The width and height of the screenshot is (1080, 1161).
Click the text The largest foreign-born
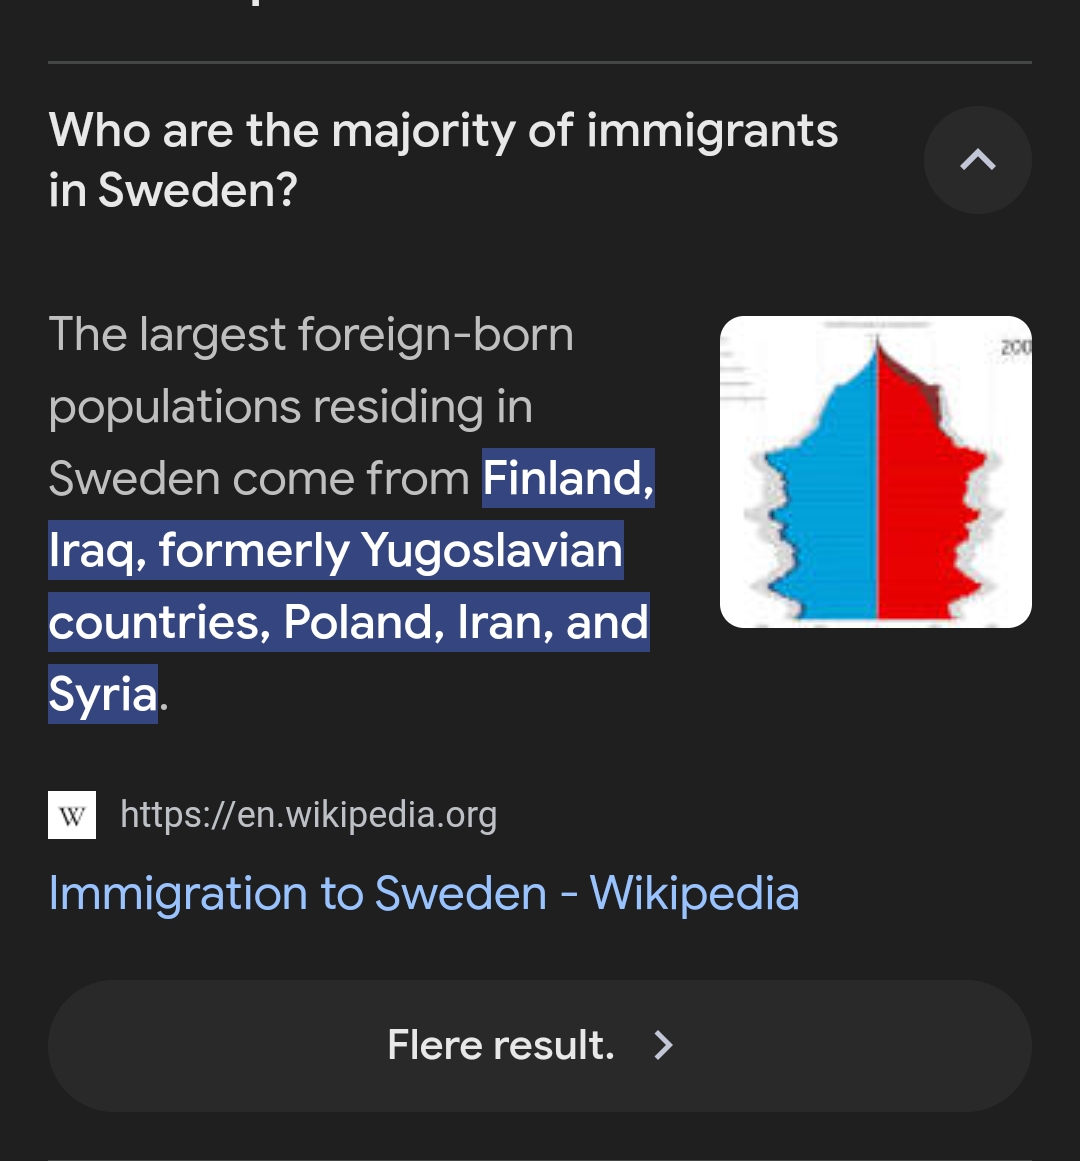311,334
